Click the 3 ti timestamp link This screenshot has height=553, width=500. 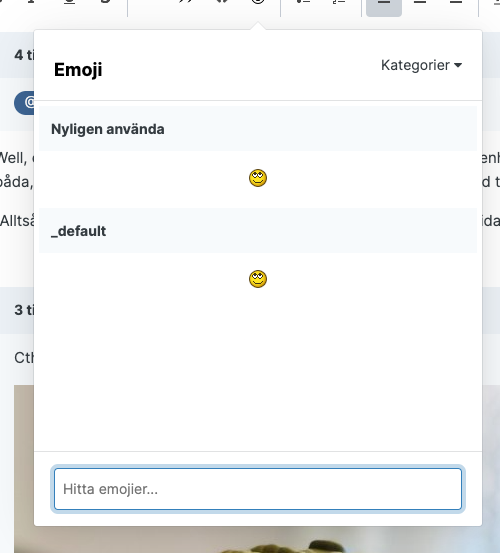tap(24, 310)
